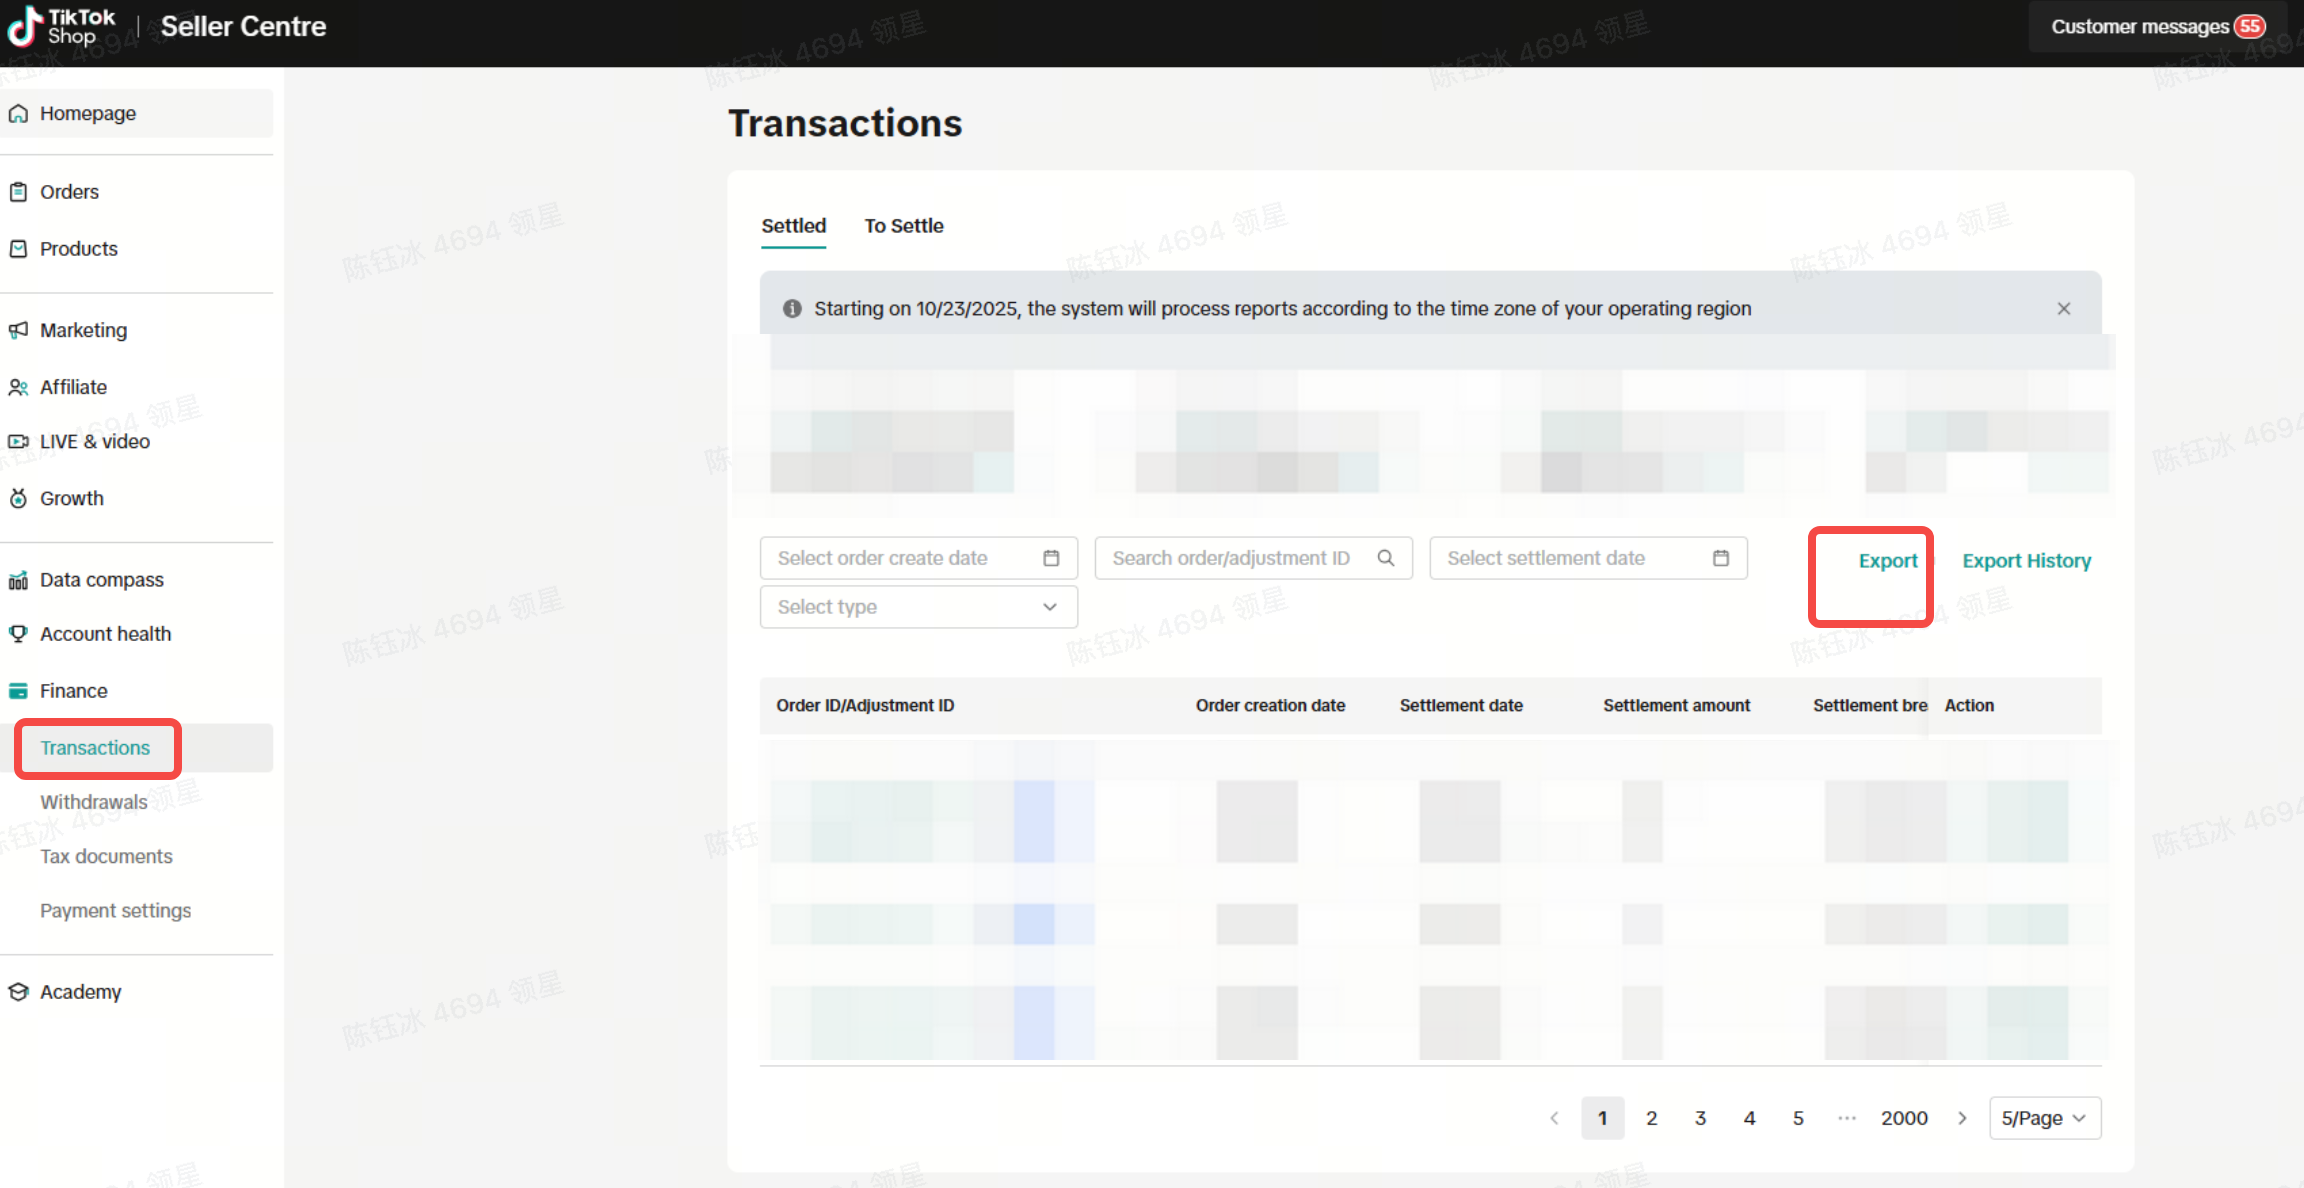Open the settlement date picker

pos(1587,558)
